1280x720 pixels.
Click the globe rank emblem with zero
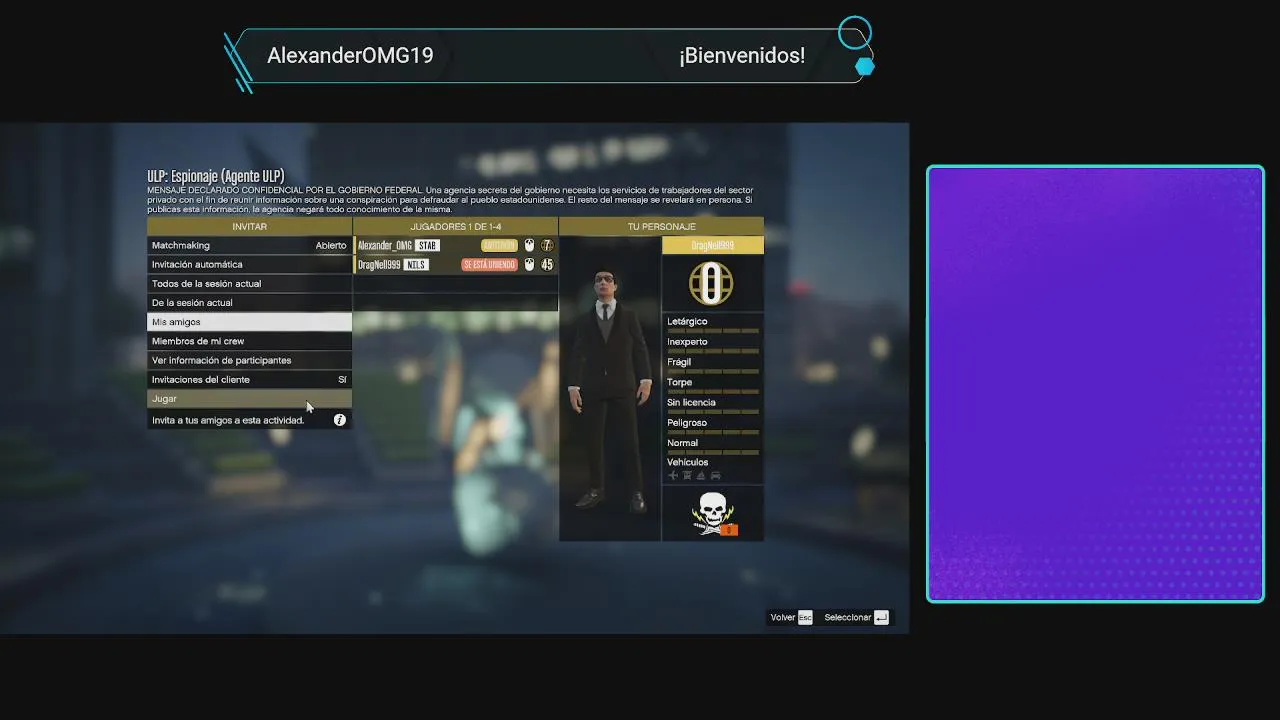[711, 284]
